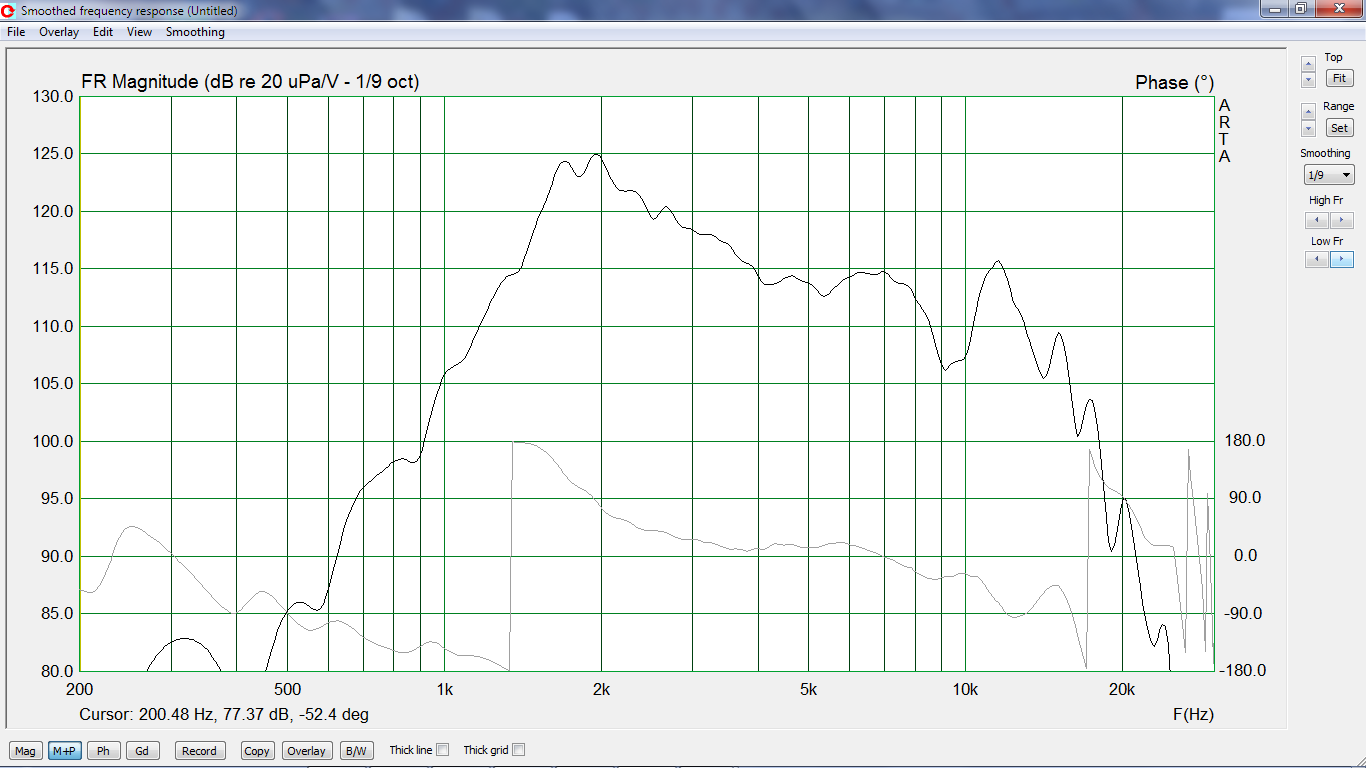
Task: Click the Low Fr right arrow
Action: 1341,259
